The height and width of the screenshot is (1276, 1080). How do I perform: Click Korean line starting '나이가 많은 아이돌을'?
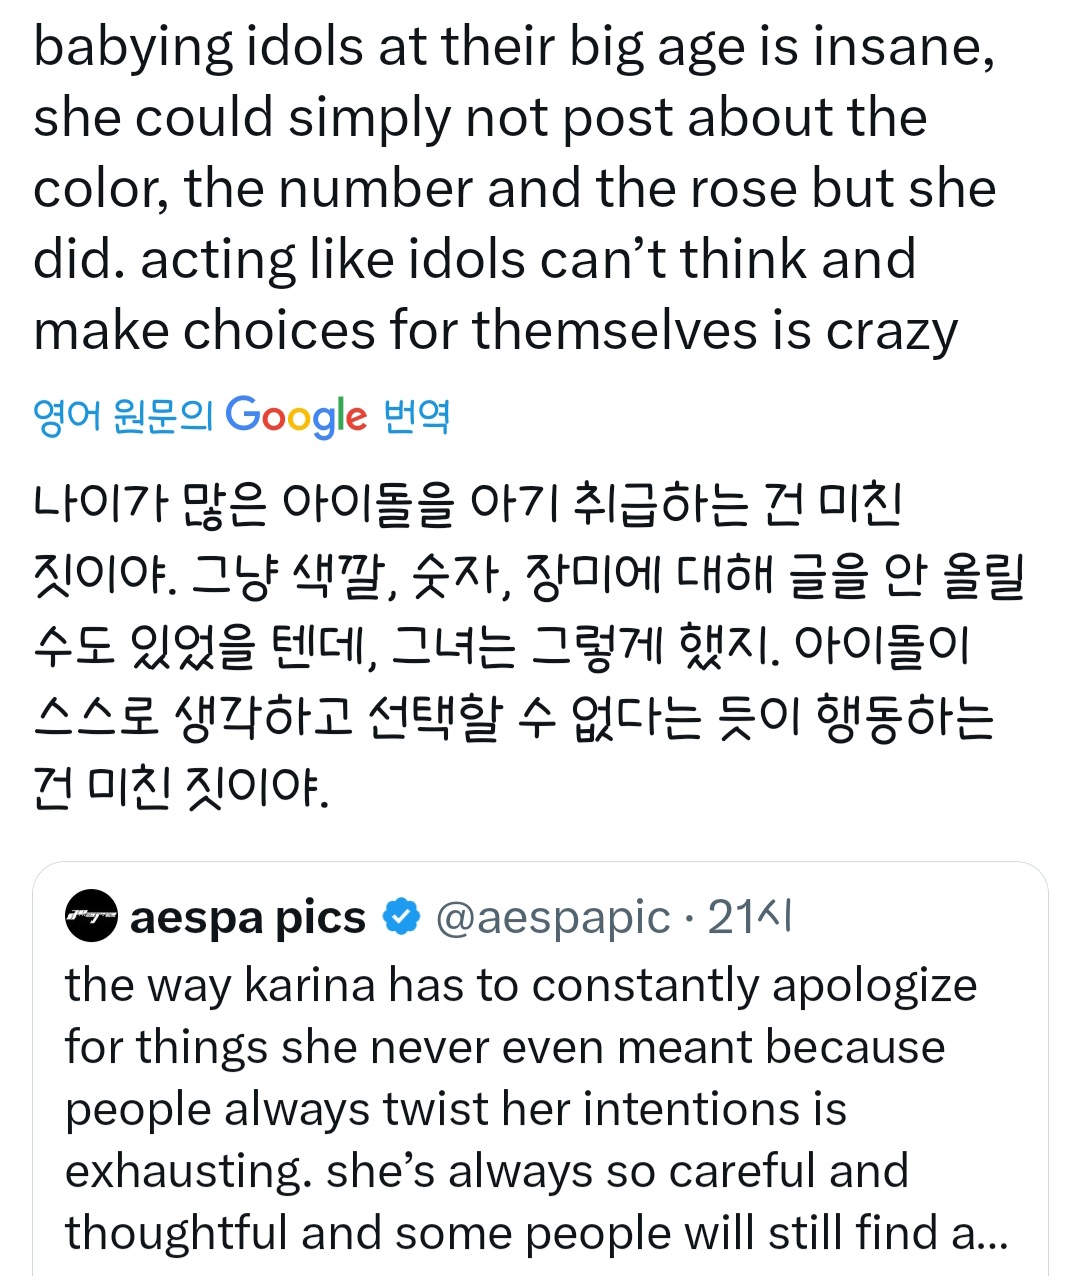click(x=468, y=503)
